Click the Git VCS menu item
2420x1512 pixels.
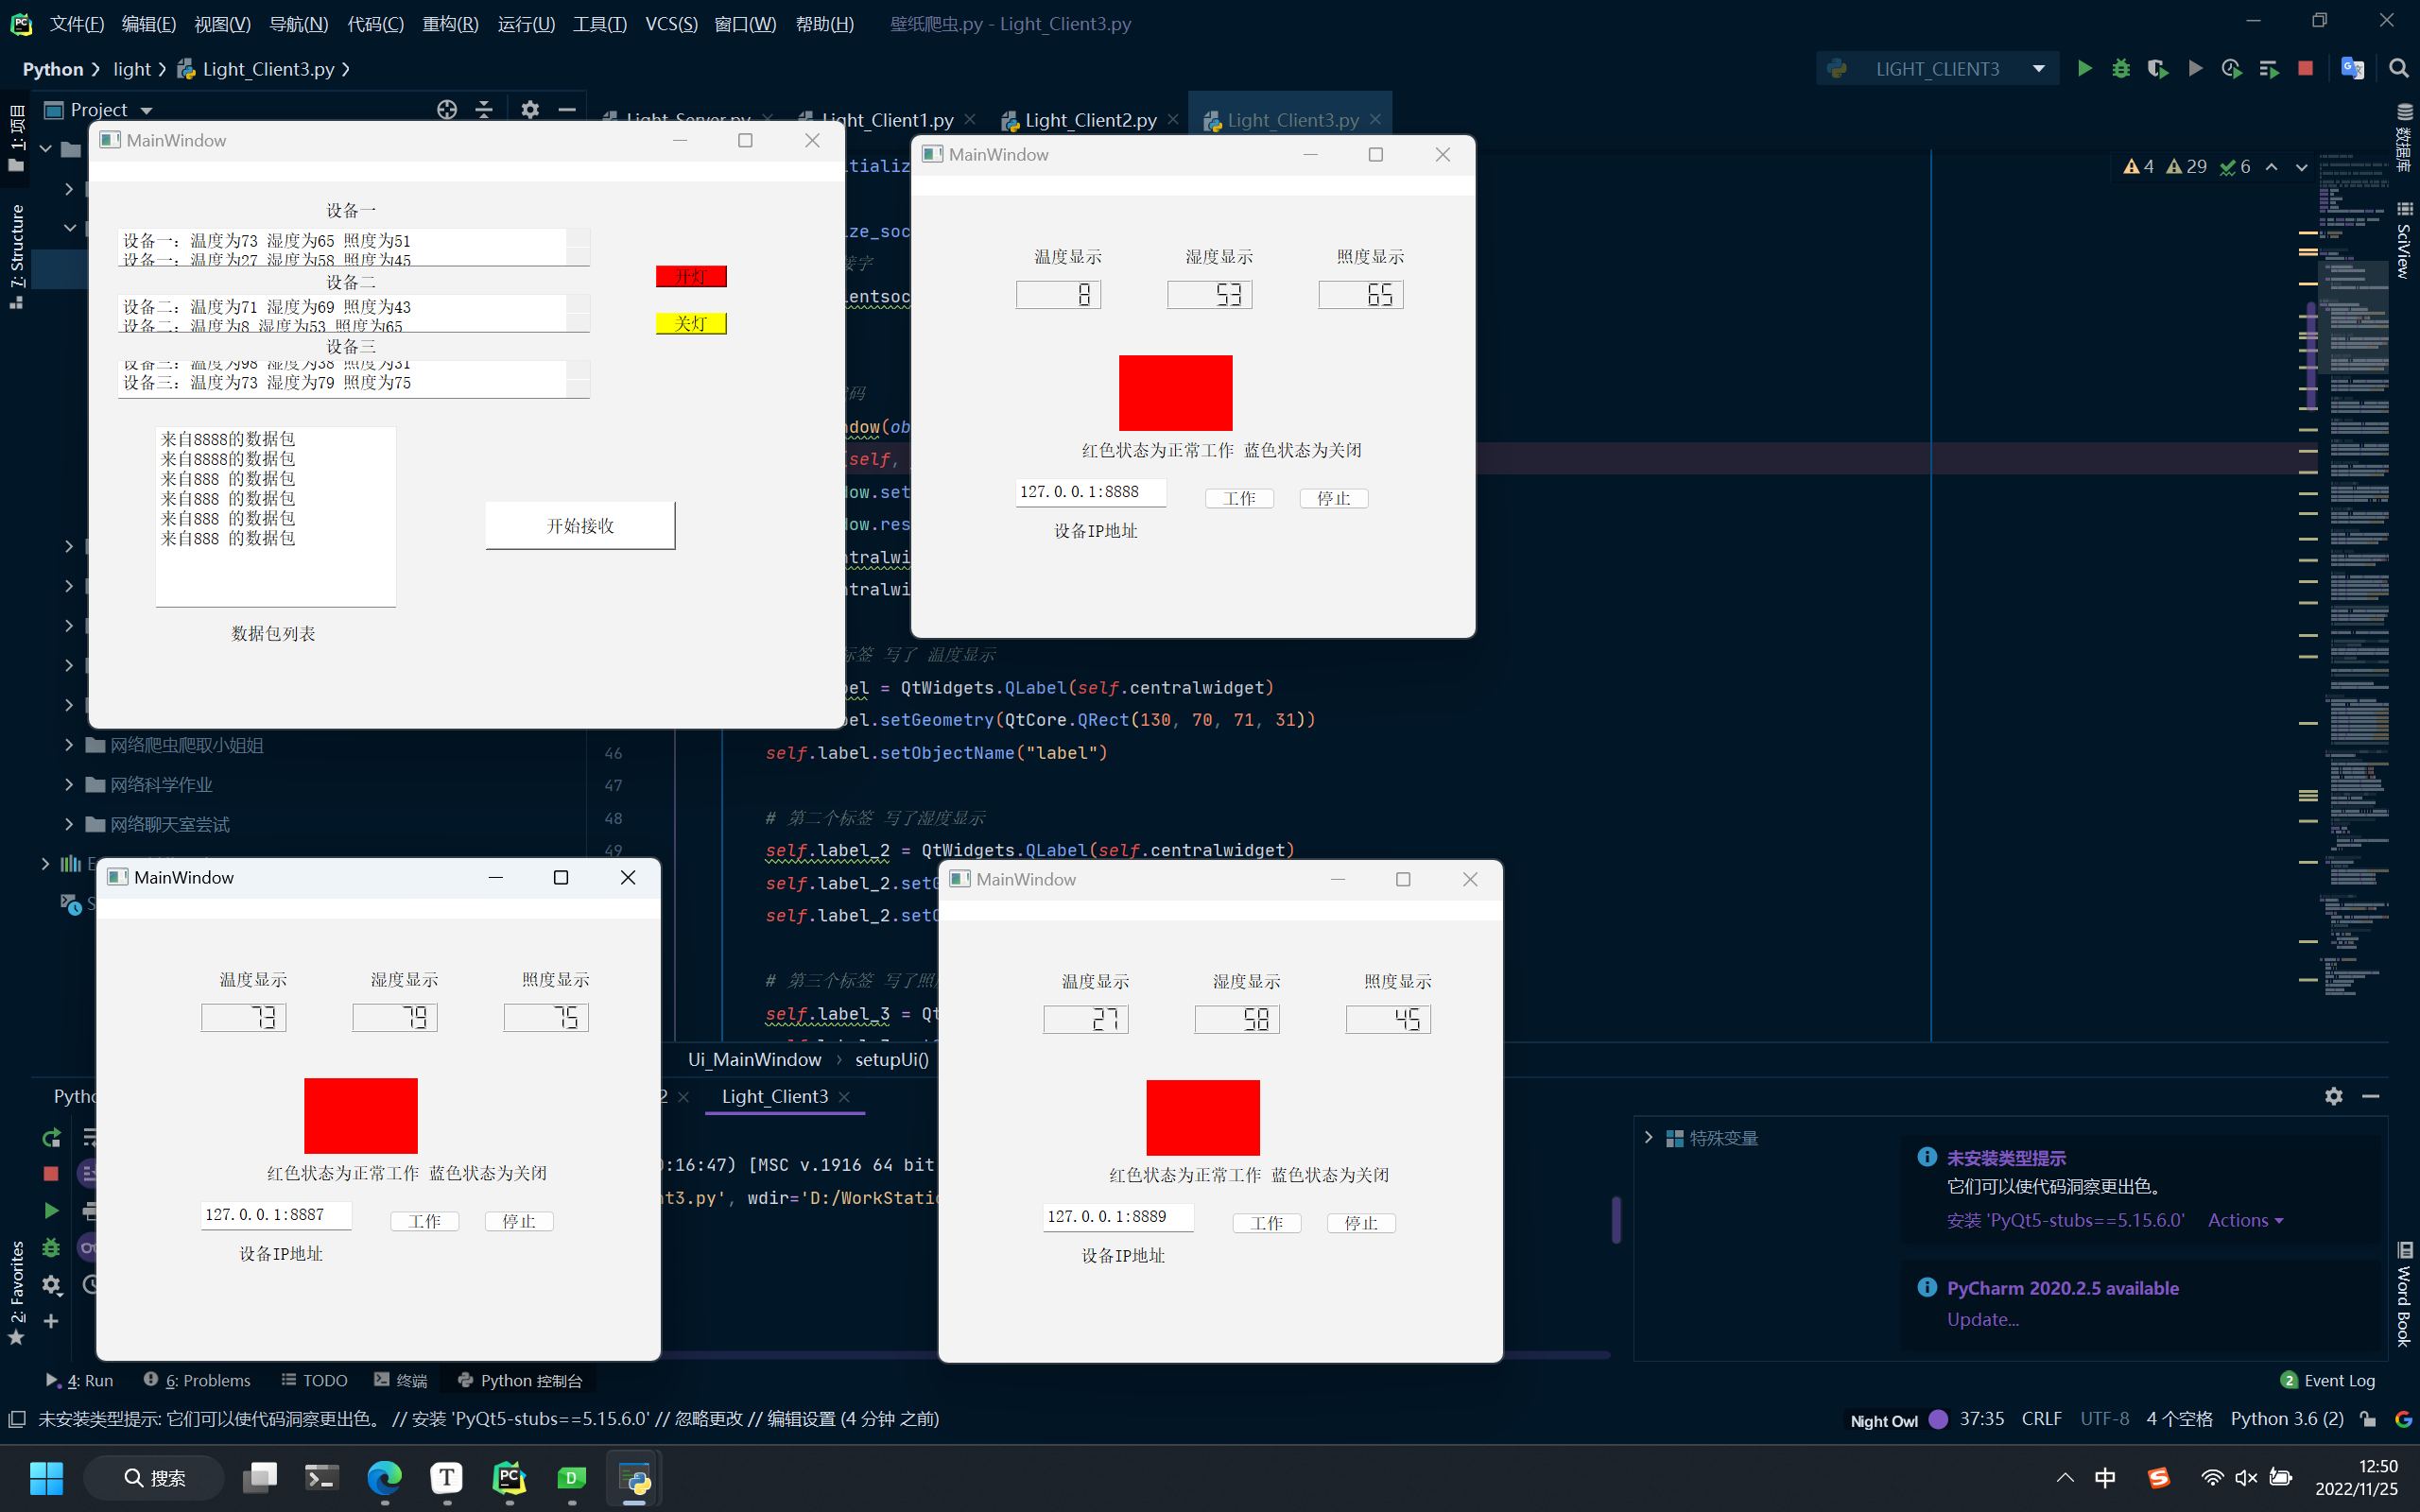point(671,23)
